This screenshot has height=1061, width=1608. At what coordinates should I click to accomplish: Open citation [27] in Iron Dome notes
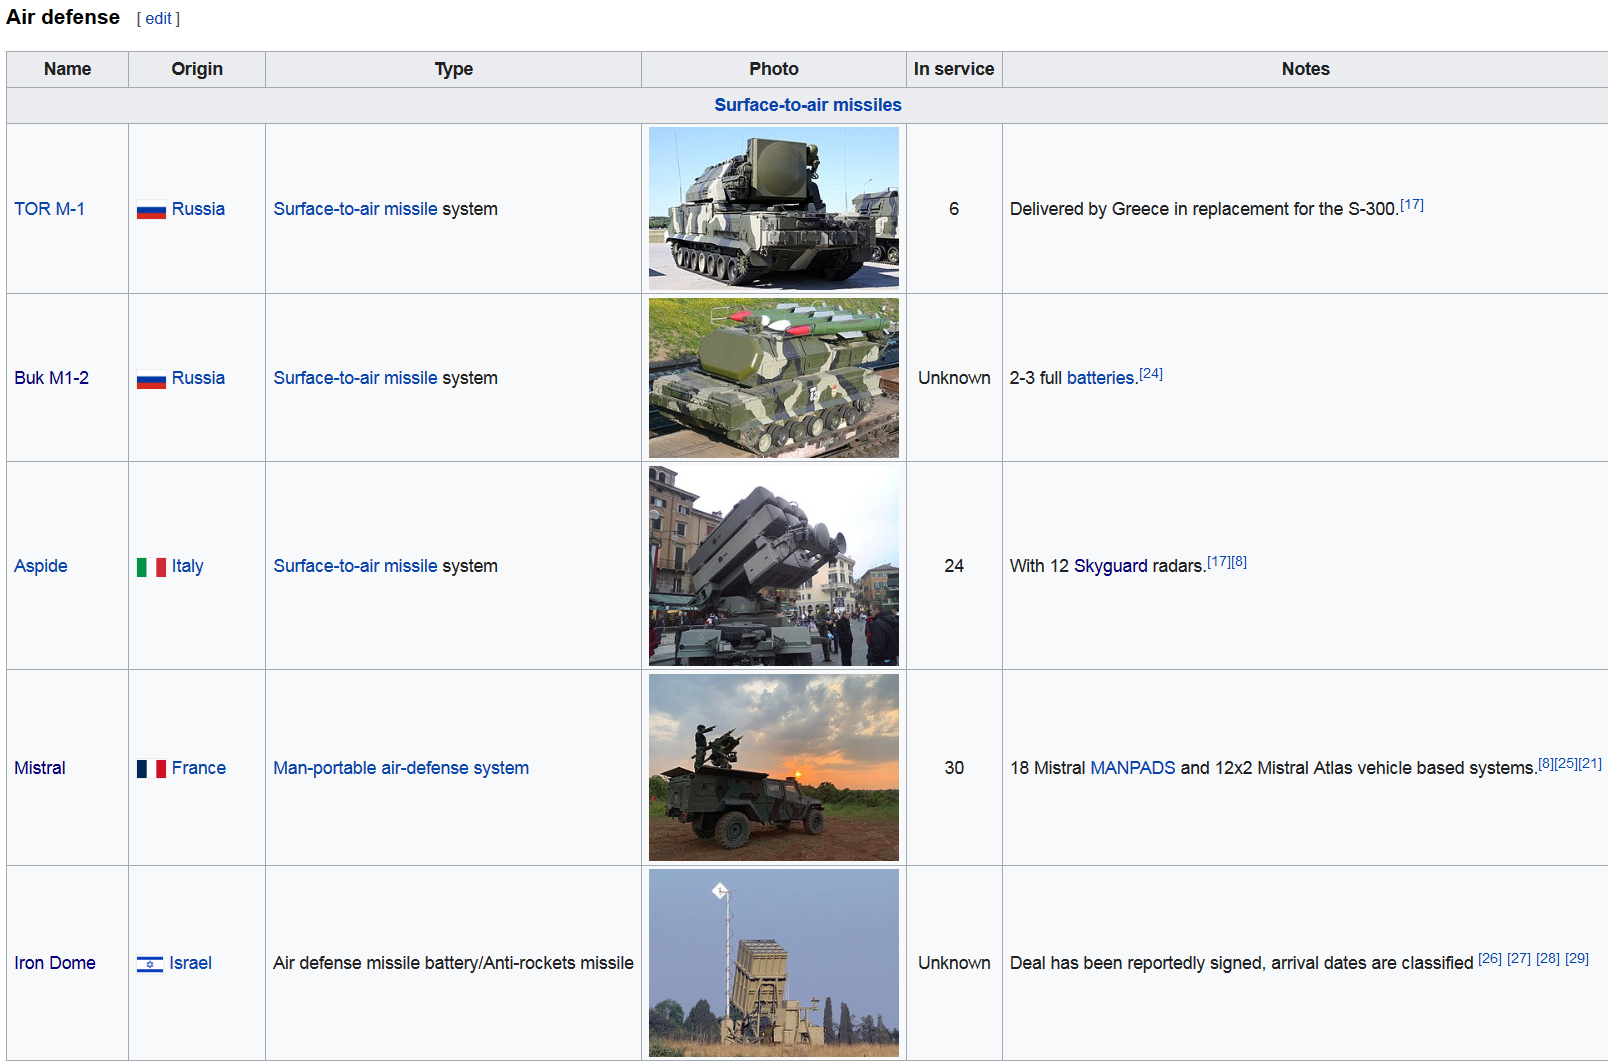tap(1519, 959)
